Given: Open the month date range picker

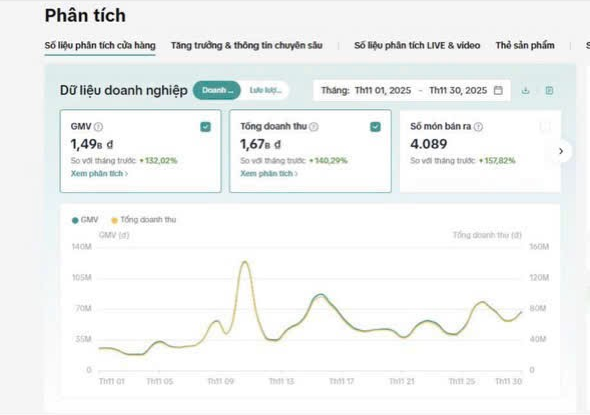Looking at the screenshot, I should [412, 90].
